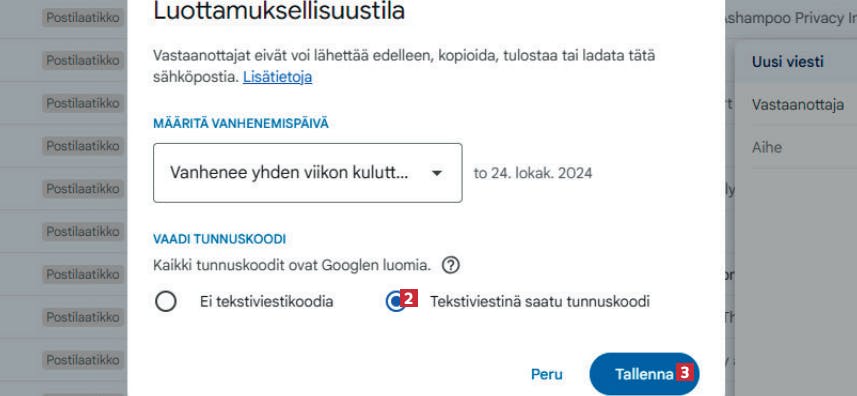
Task: Click the 'Uusi viesti' window header
Action: [788, 62]
